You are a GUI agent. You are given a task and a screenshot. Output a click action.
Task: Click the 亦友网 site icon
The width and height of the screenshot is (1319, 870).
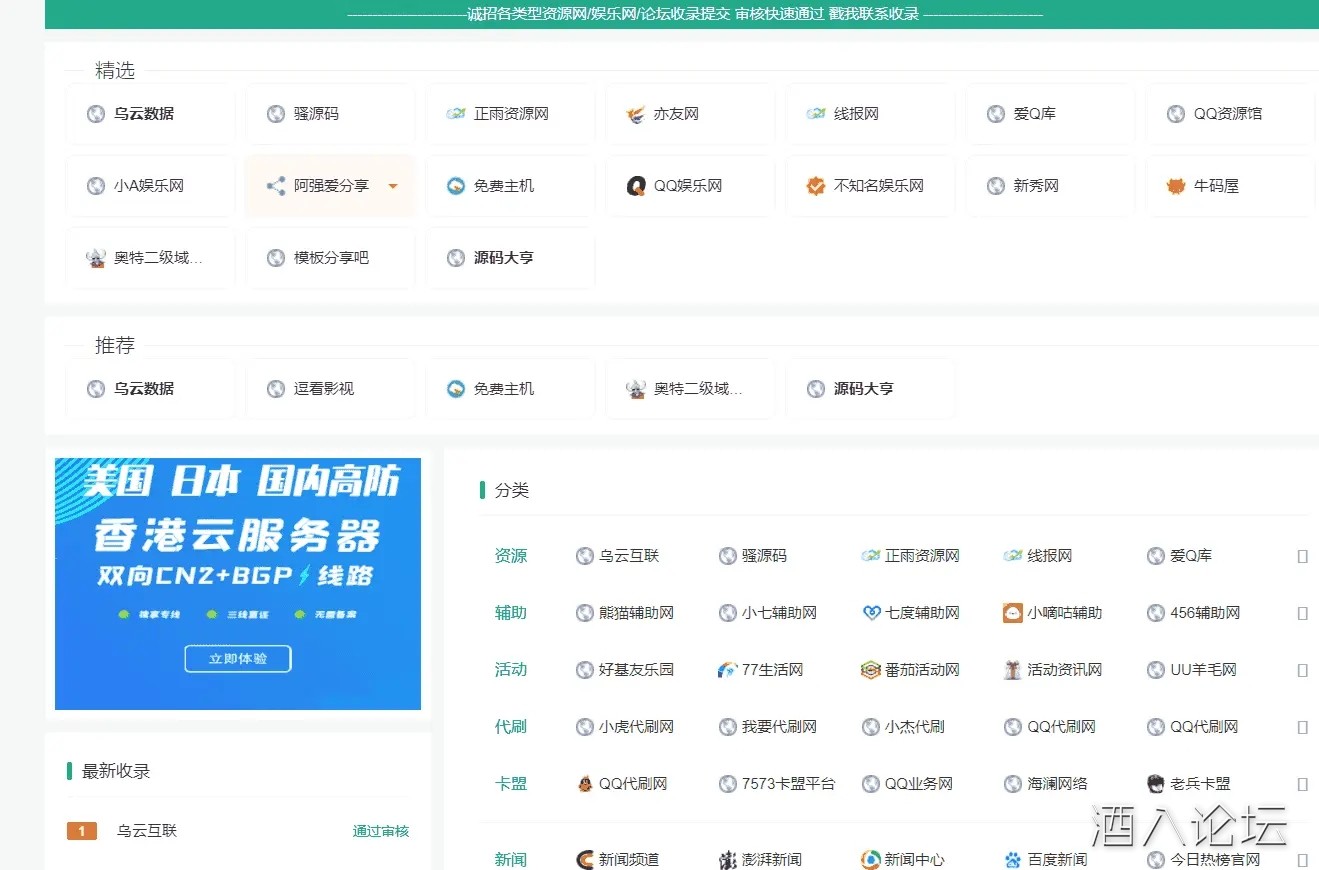(x=636, y=114)
